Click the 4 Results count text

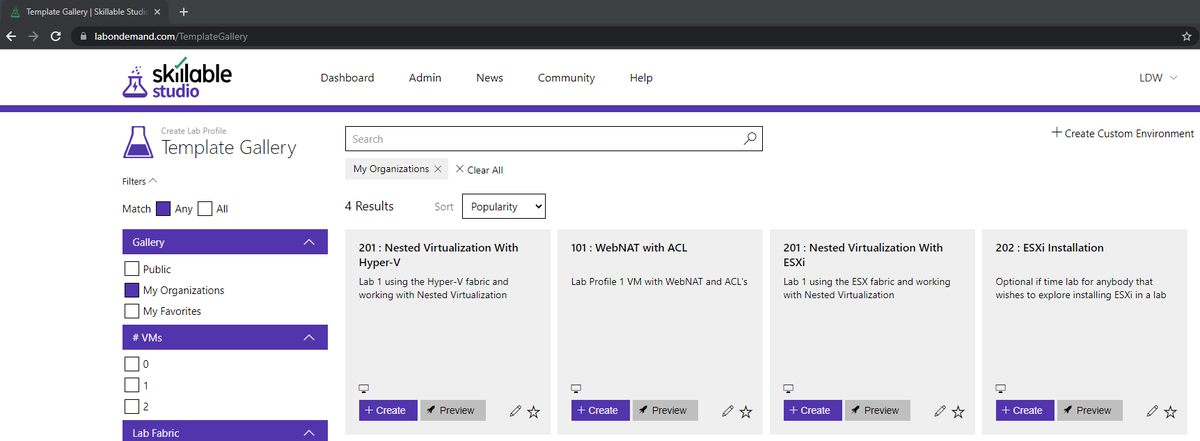coord(369,206)
